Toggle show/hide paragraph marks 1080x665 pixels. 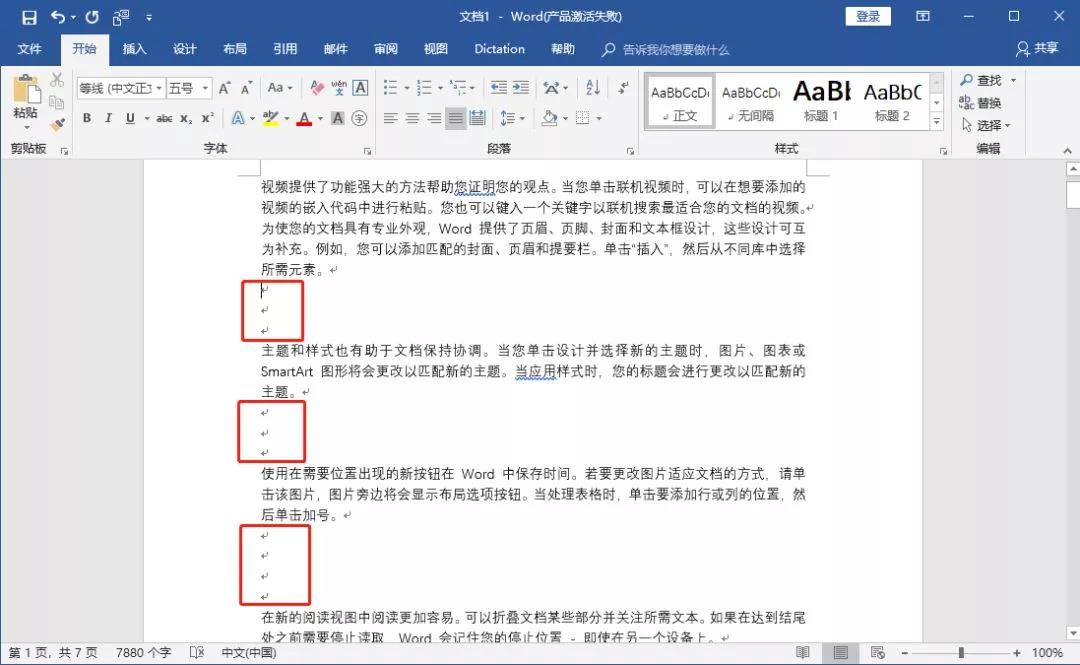click(x=622, y=88)
